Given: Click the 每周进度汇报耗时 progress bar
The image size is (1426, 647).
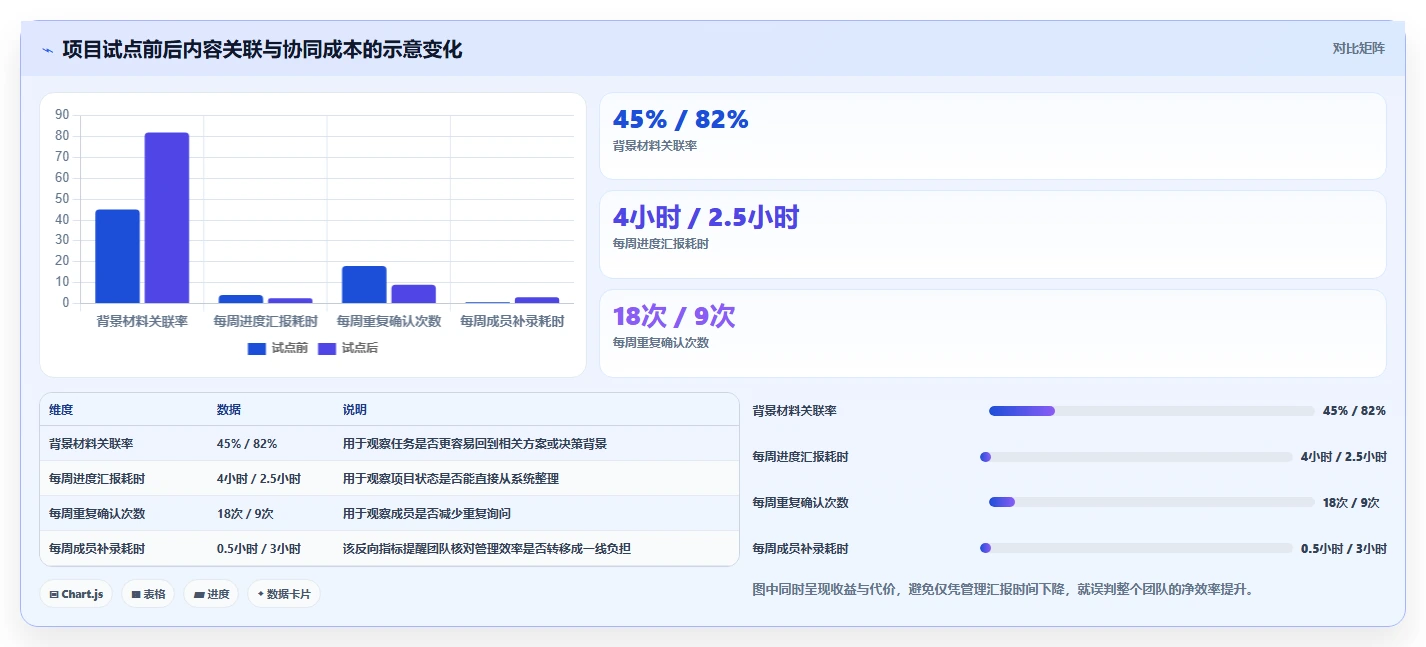Looking at the screenshot, I should pyautogui.click(x=1136, y=457).
